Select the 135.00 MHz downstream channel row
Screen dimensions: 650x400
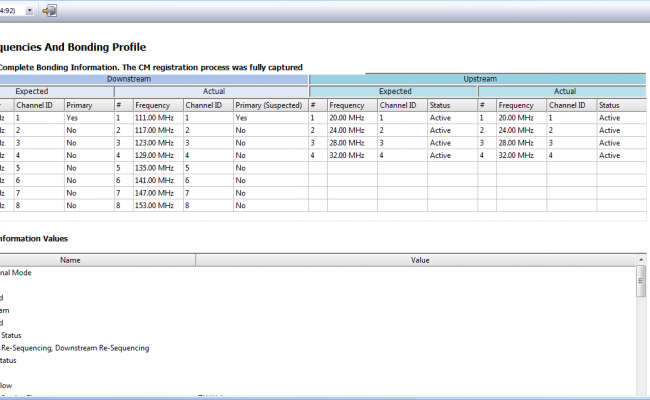coord(153,168)
